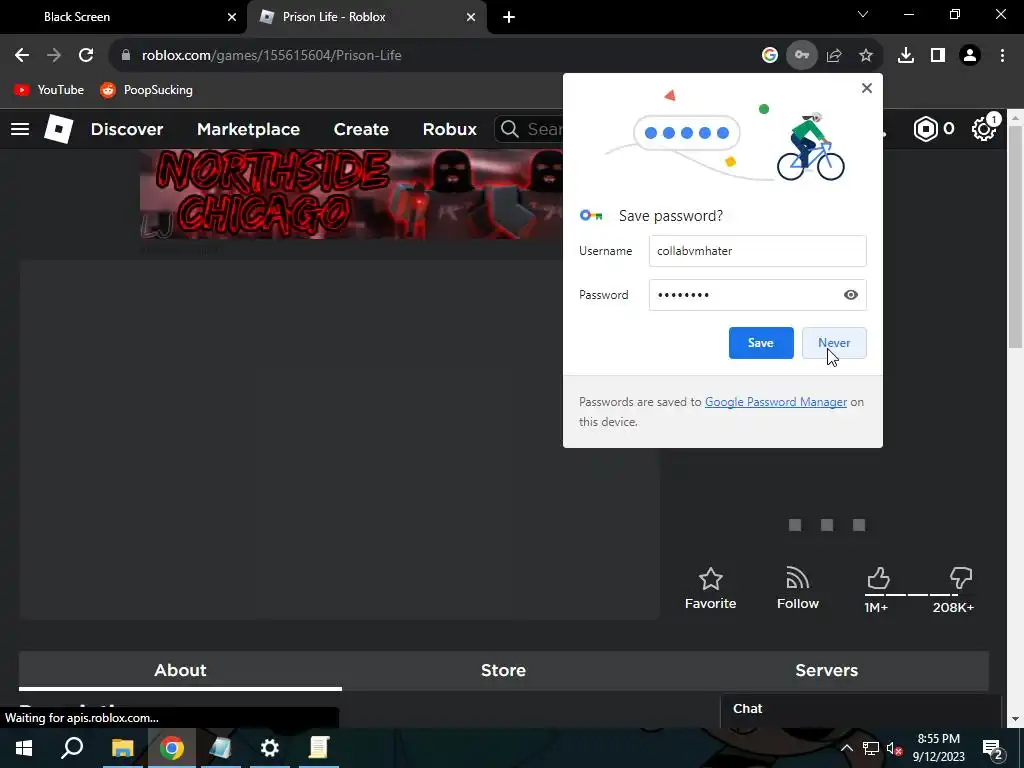Open Chrome profile avatar
1024x768 pixels.
coord(970,56)
